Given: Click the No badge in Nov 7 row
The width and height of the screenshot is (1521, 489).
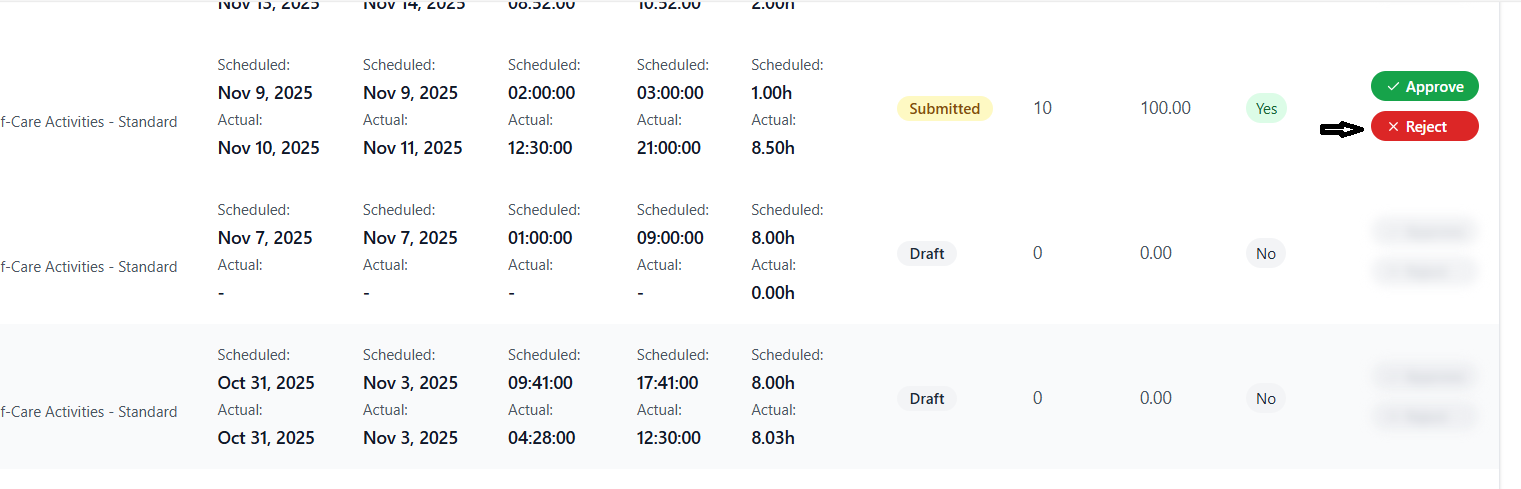Looking at the screenshot, I should coord(1265,253).
